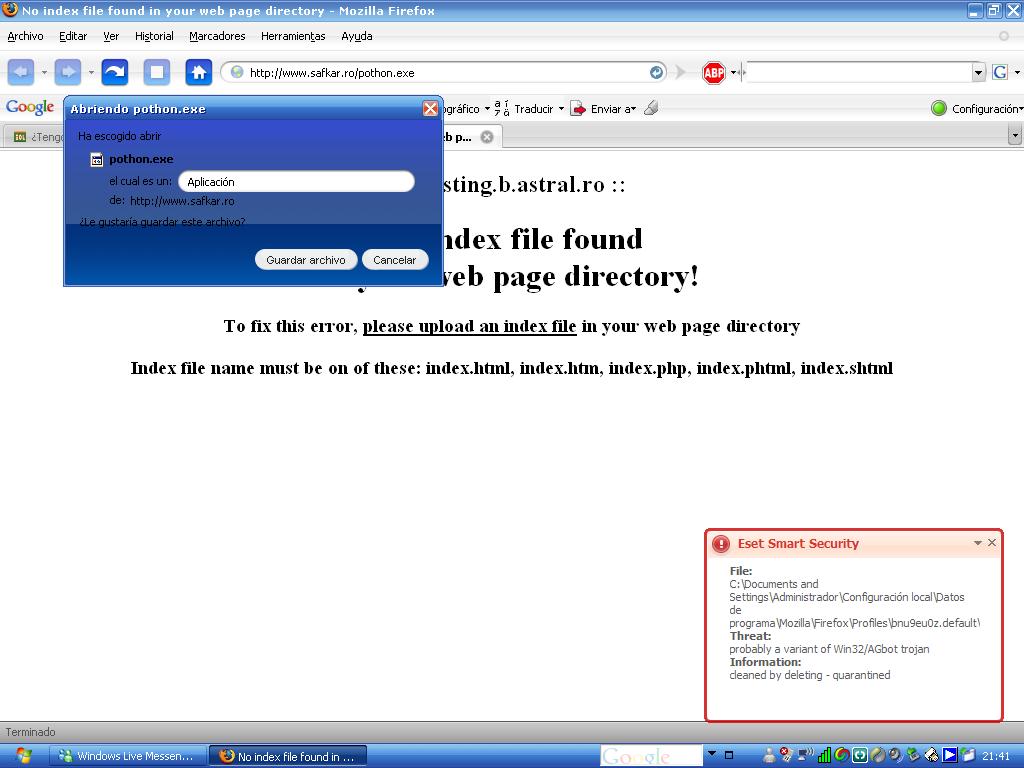Open the tab list dropdown arrow
Viewport: 1024px width, 768px height.
point(1014,136)
